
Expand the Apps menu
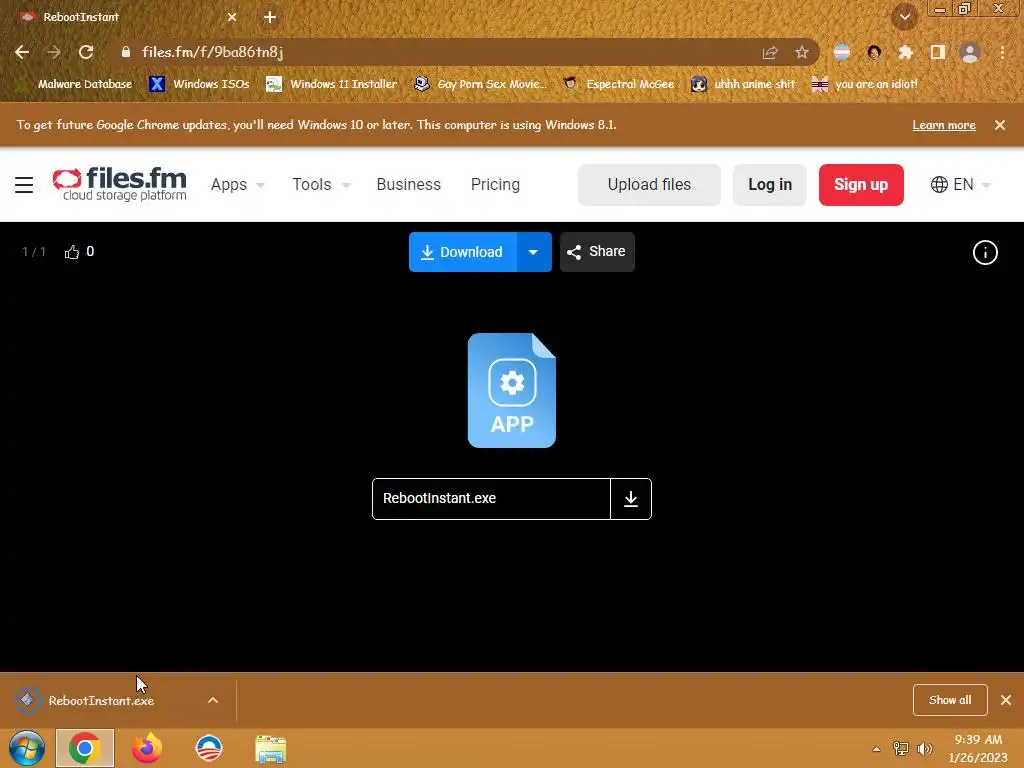click(237, 185)
